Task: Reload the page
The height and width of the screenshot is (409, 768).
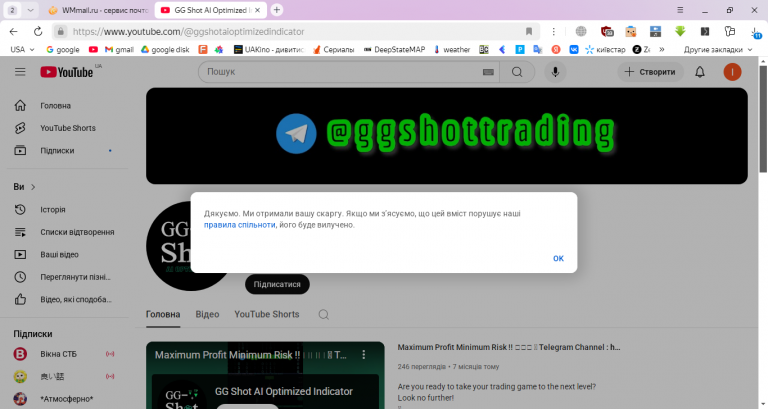Action: (38, 31)
